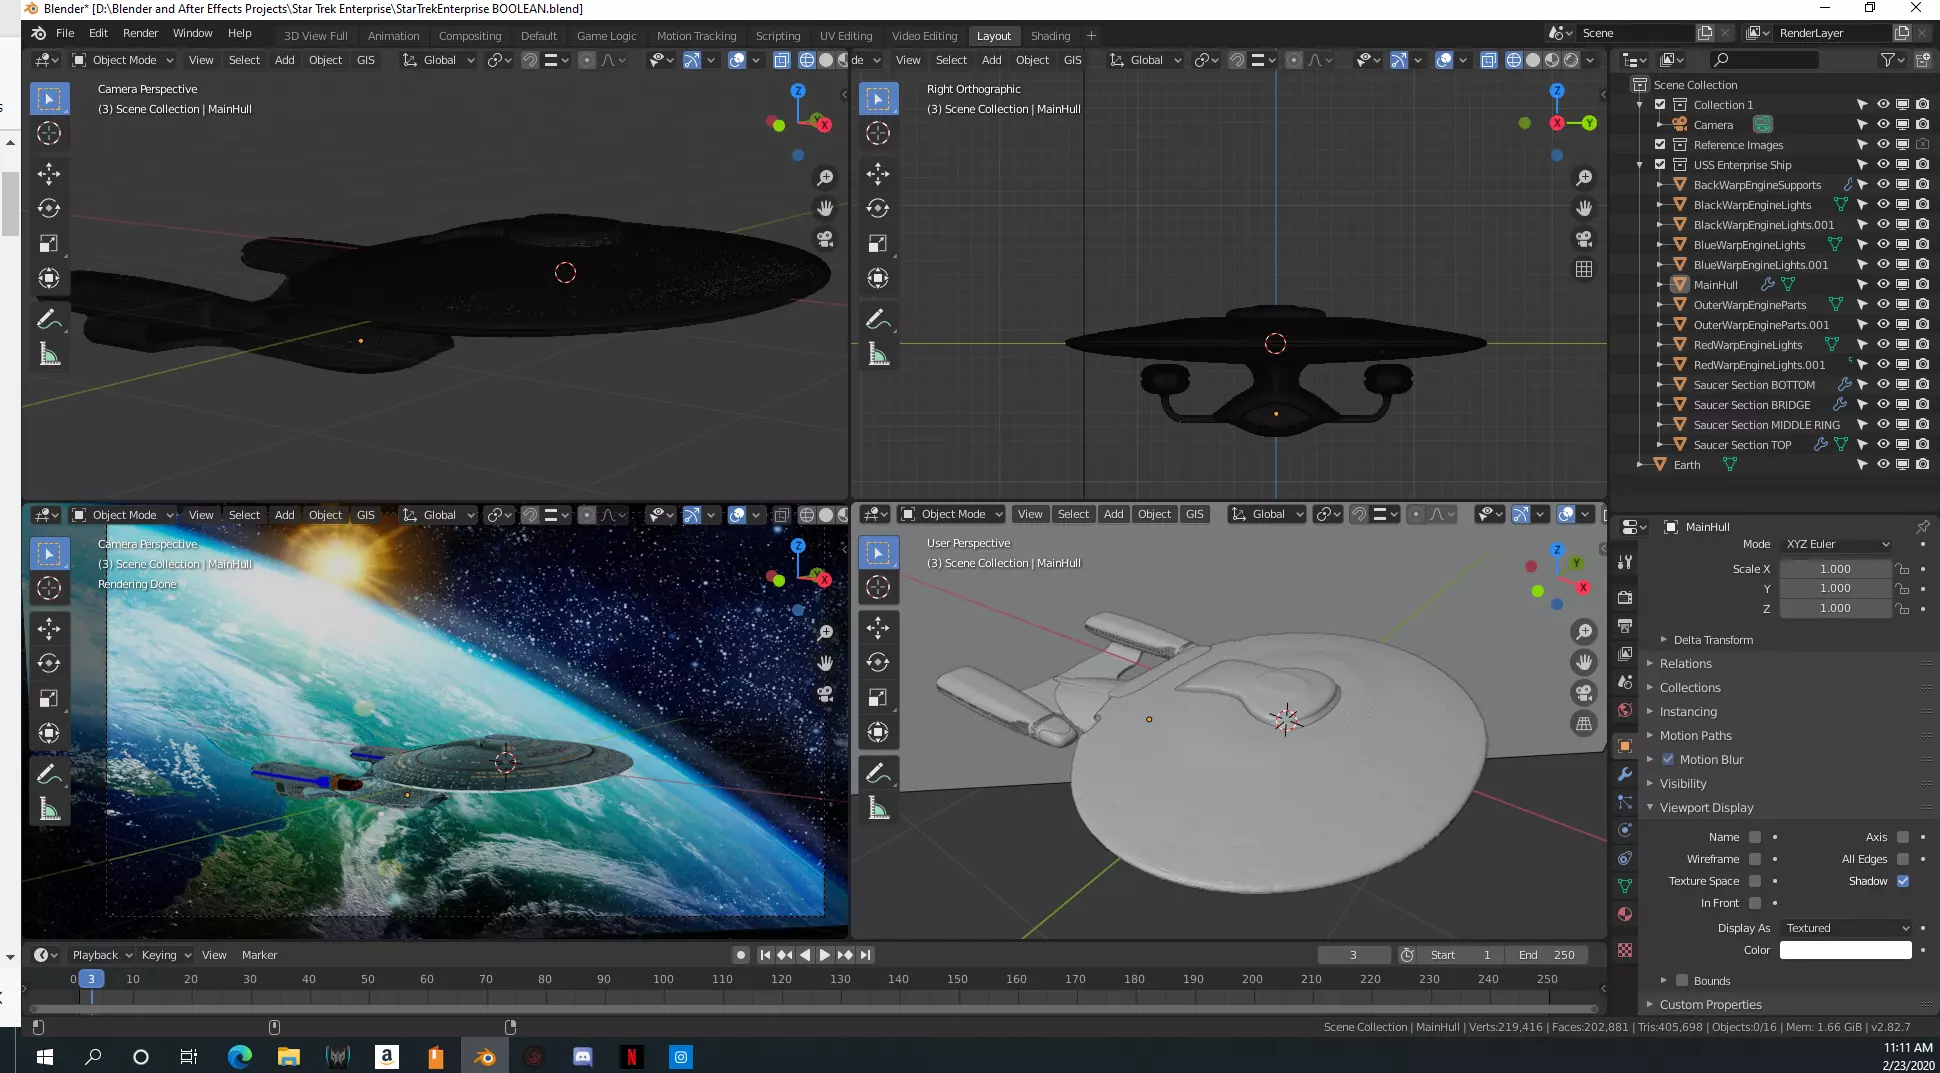The image size is (1940, 1073).
Task: Open Object Data green triangle tab
Action: [x=1625, y=886]
